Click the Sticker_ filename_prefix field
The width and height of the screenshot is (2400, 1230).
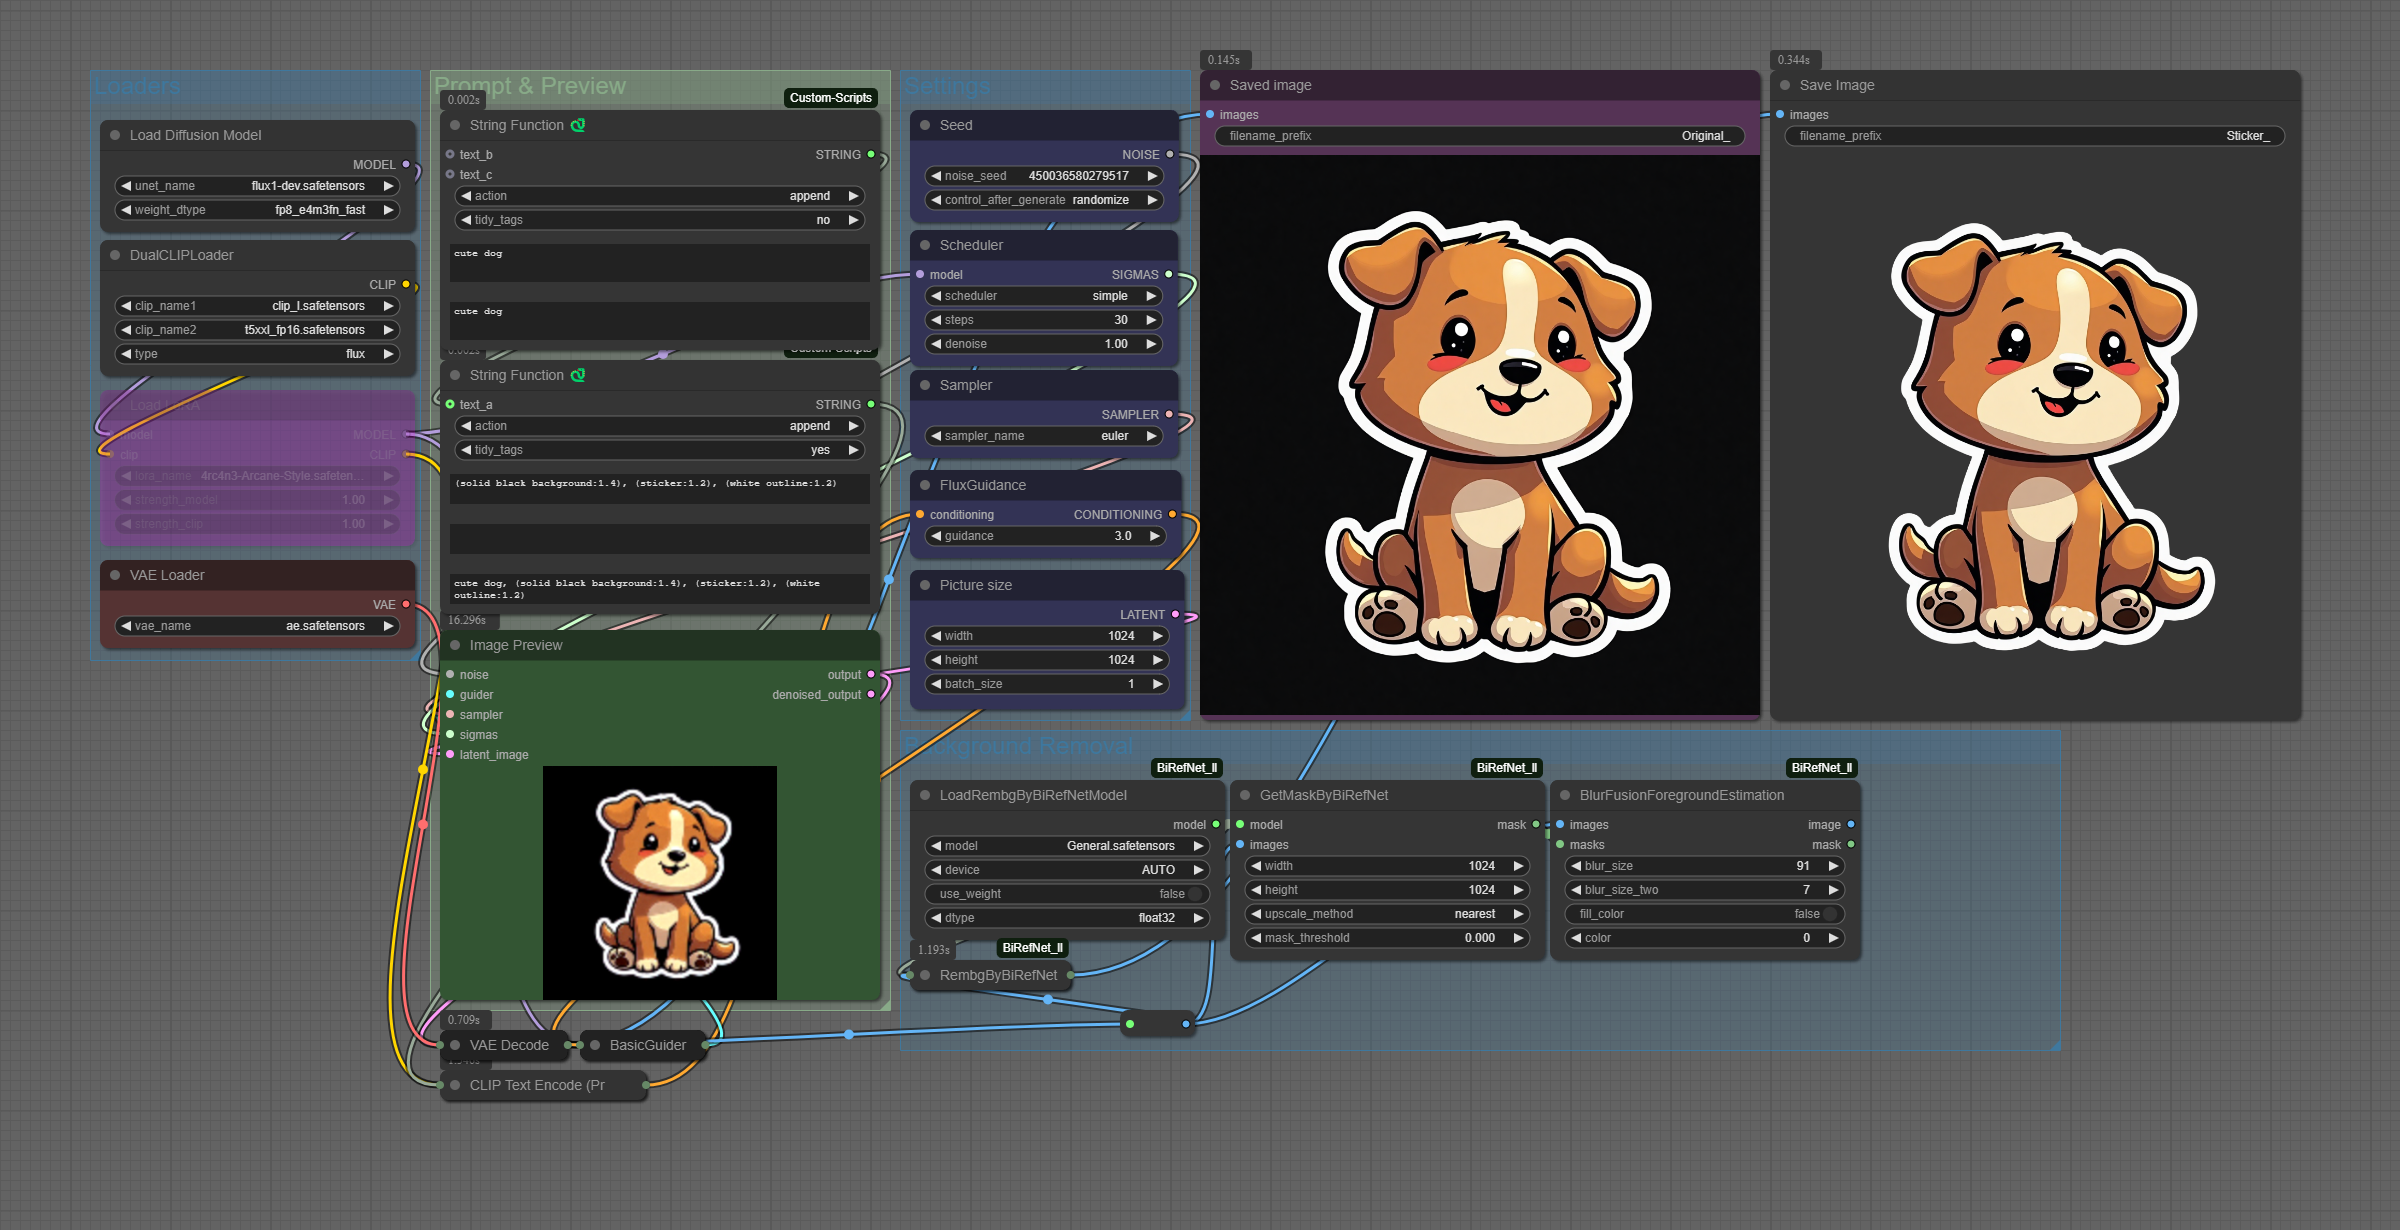(2034, 136)
